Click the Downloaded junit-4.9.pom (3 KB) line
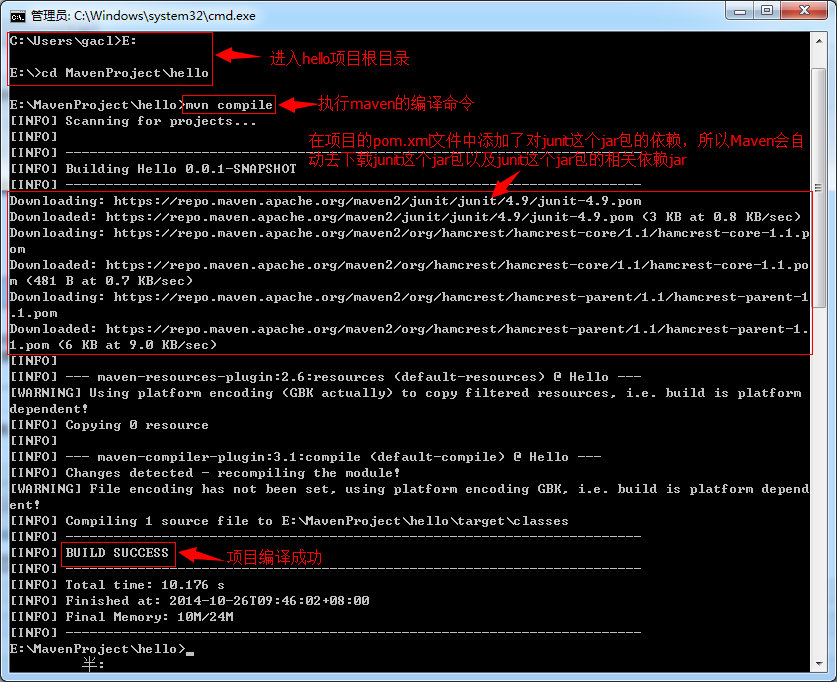The height and width of the screenshot is (682, 837). tap(405, 217)
